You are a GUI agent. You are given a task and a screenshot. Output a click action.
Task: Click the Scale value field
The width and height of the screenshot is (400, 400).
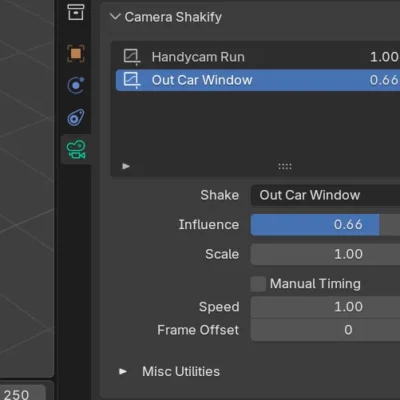pyautogui.click(x=325, y=254)
